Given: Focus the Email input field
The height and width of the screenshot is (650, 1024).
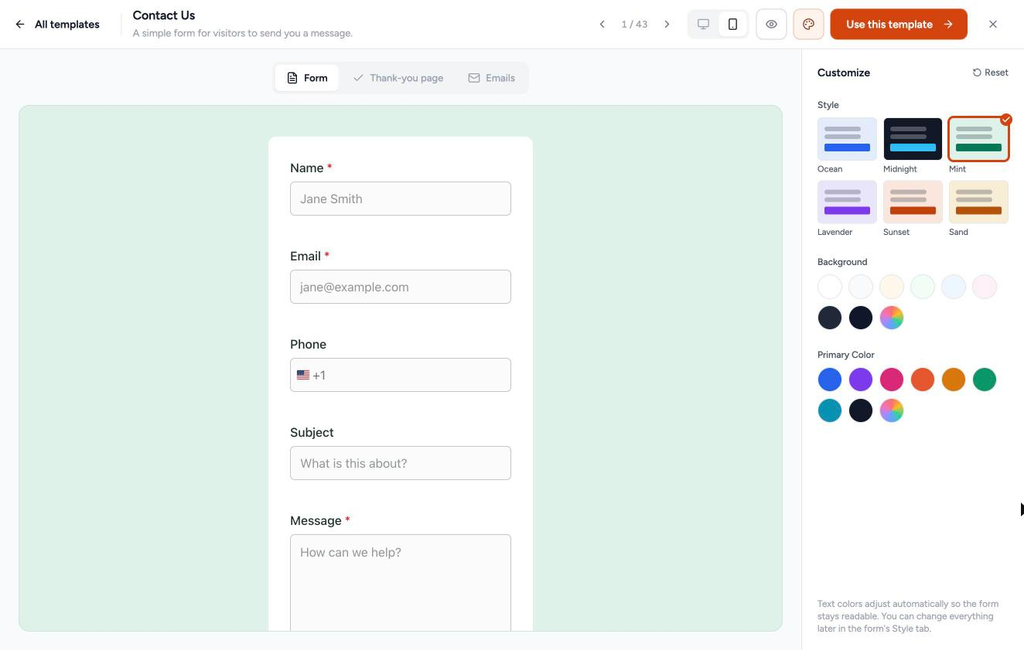Looking at the screenshot, I should click(x=400, y=287).
